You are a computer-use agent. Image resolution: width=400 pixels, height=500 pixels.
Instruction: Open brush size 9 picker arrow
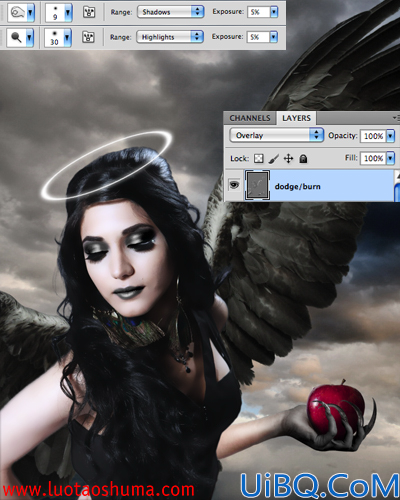click(x=68, y=13)
